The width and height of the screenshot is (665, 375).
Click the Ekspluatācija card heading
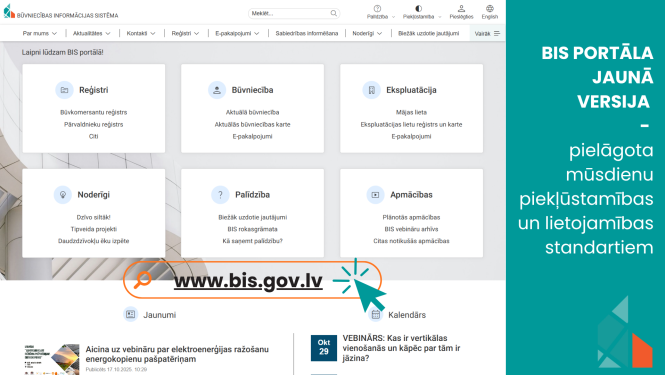coord(411,90)
